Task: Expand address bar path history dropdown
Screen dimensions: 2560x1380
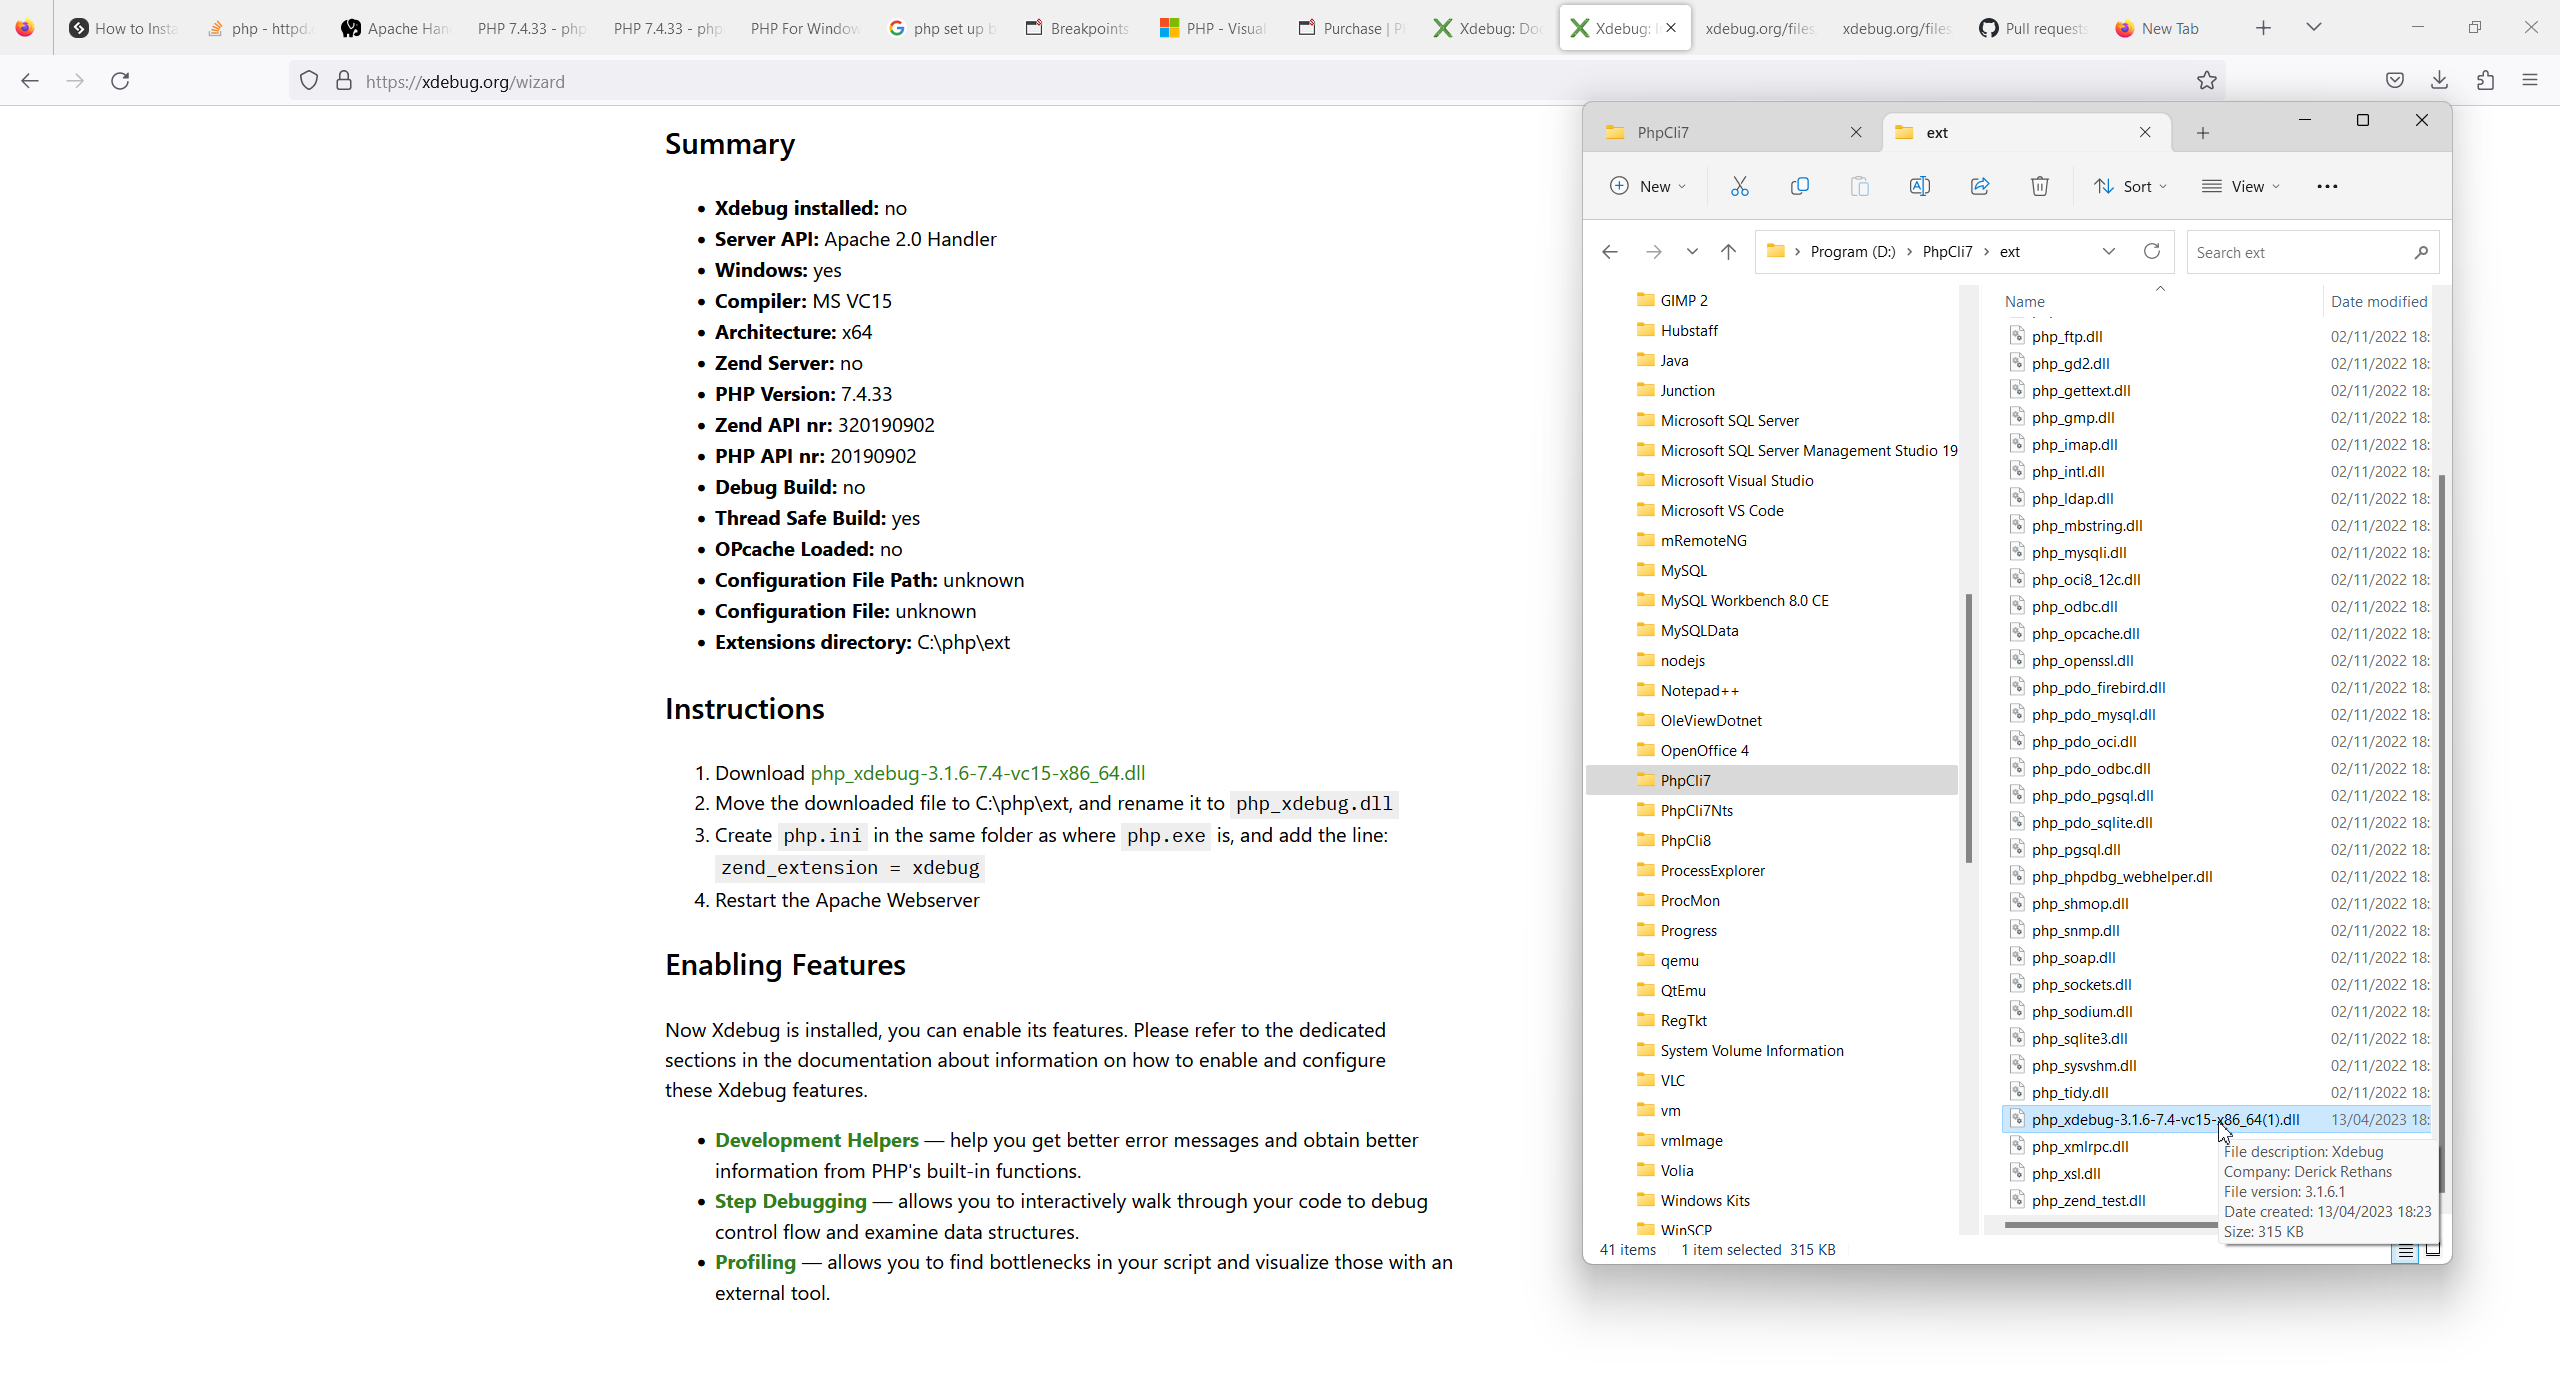Action: click(x=2108, y=251)
